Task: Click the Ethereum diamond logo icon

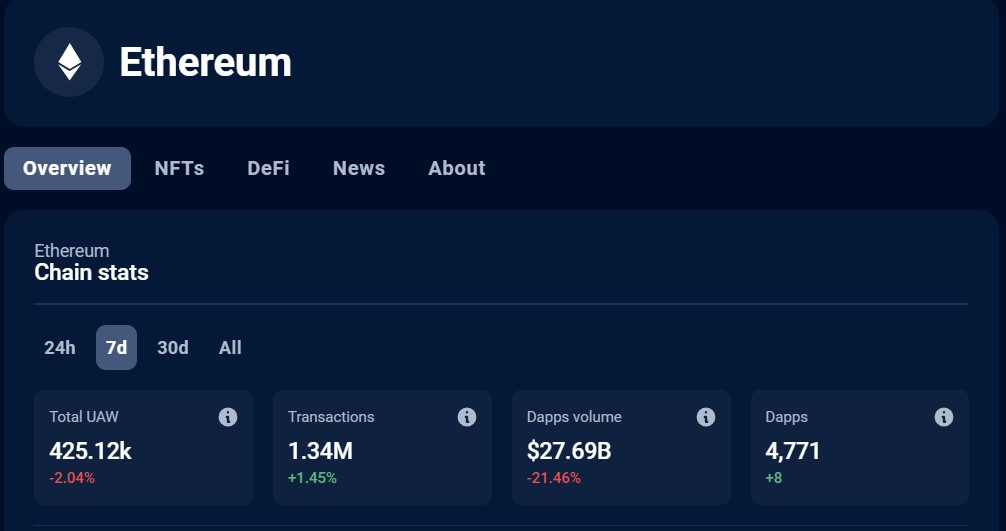Action: 69,62
